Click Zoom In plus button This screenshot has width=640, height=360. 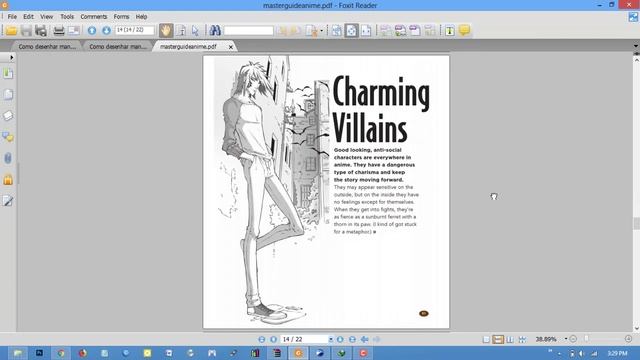pyautogui.click(x=628, y=339)
